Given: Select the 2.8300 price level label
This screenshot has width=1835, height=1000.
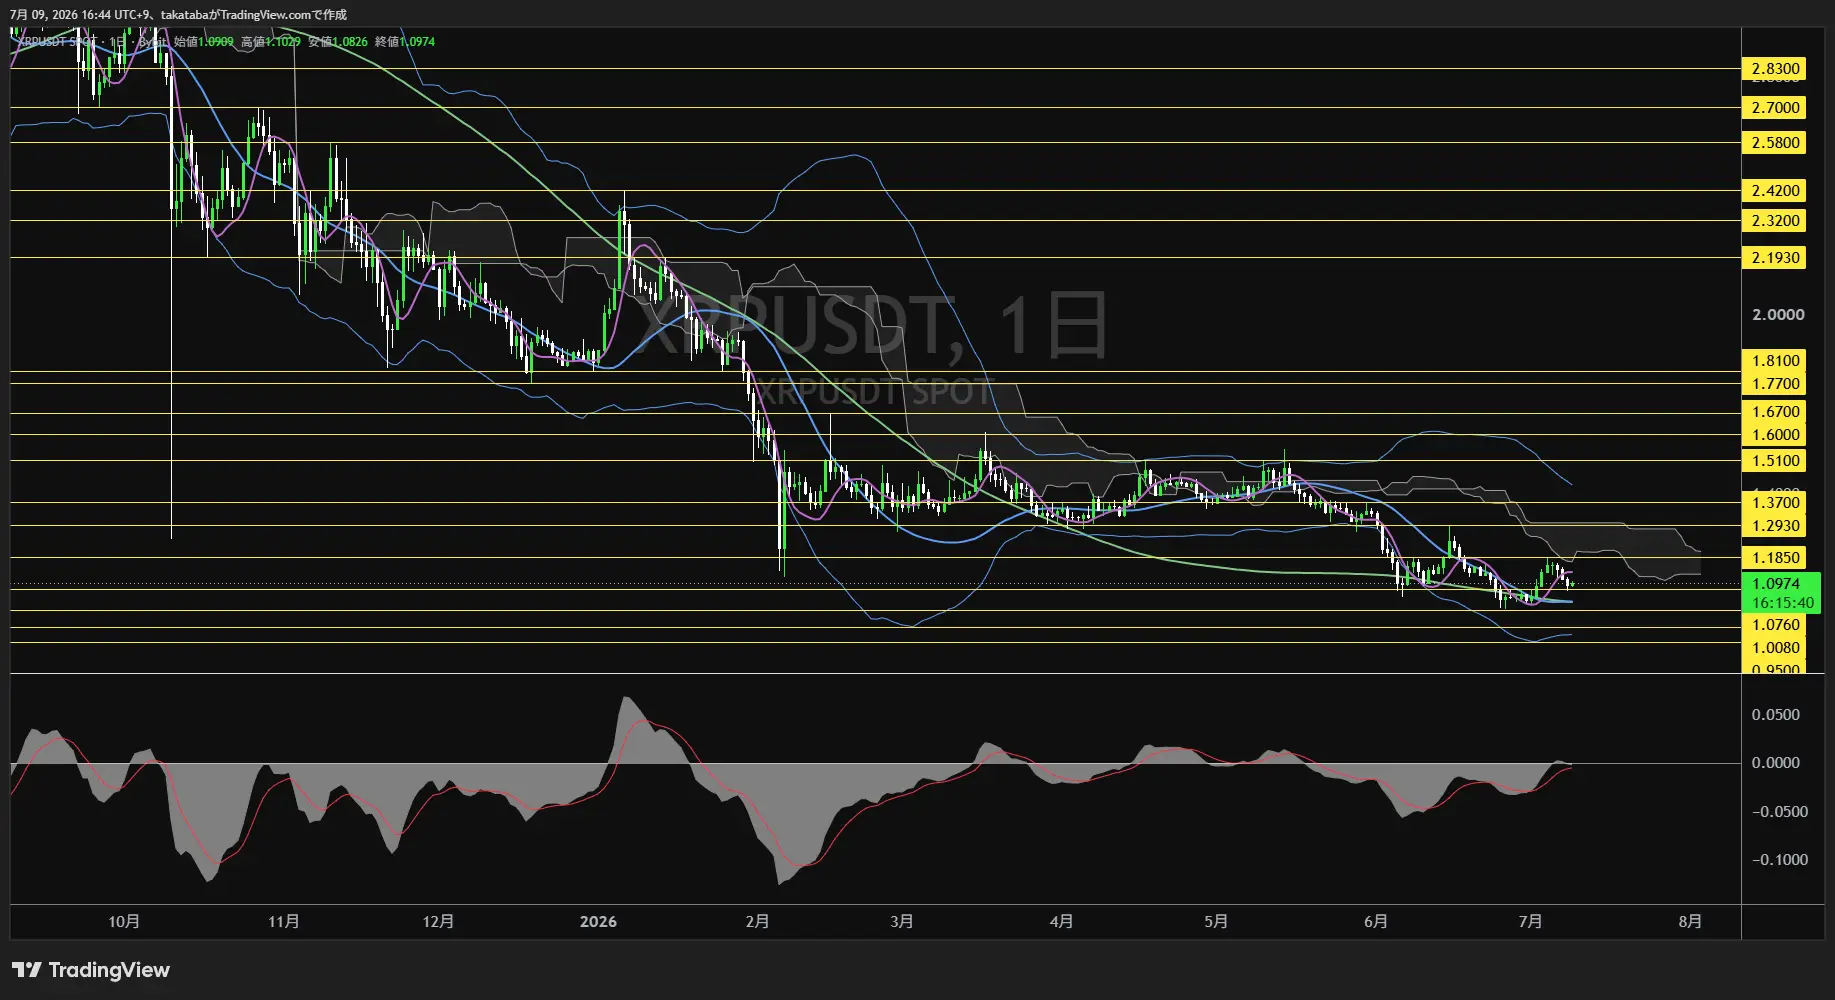Looking at the screenshot, I should click(1775, 69).
